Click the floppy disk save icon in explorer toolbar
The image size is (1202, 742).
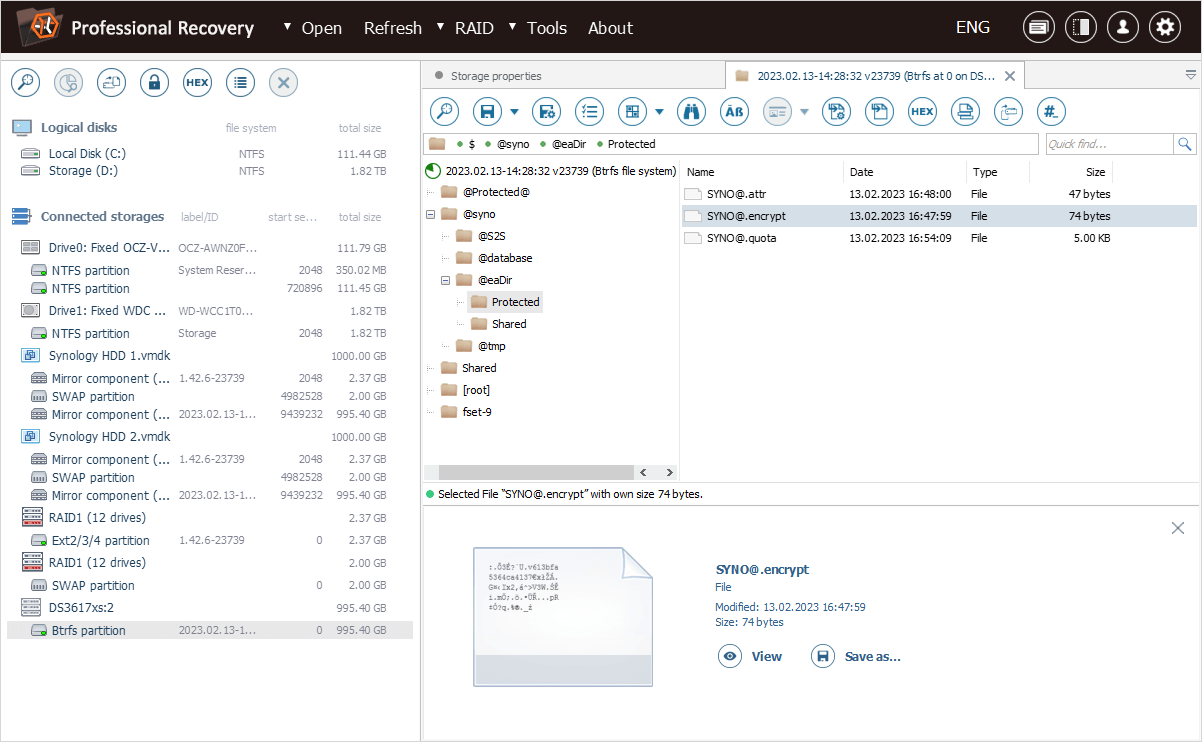tap(488, 112)
